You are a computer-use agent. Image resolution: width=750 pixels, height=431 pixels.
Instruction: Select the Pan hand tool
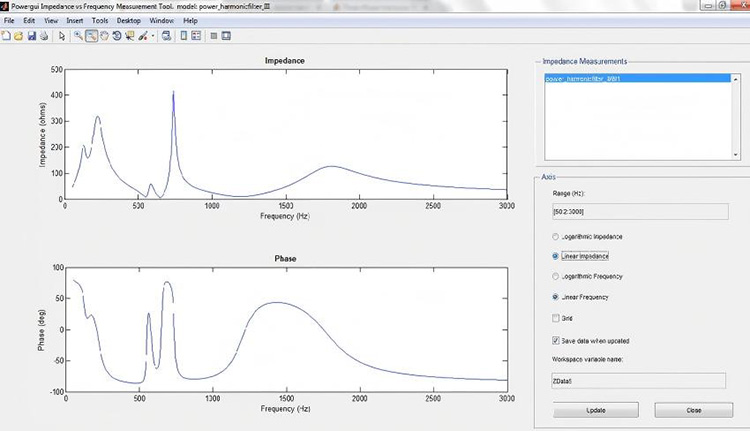104,36
